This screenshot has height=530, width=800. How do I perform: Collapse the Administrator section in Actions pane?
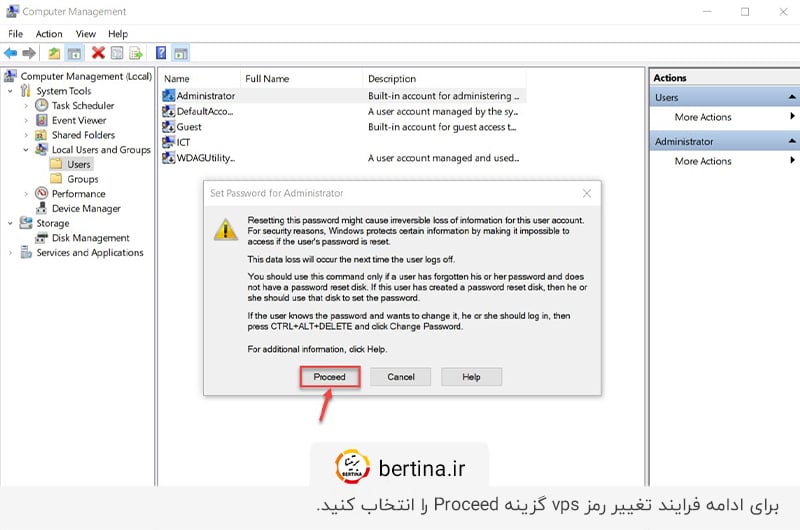[791, 141]
